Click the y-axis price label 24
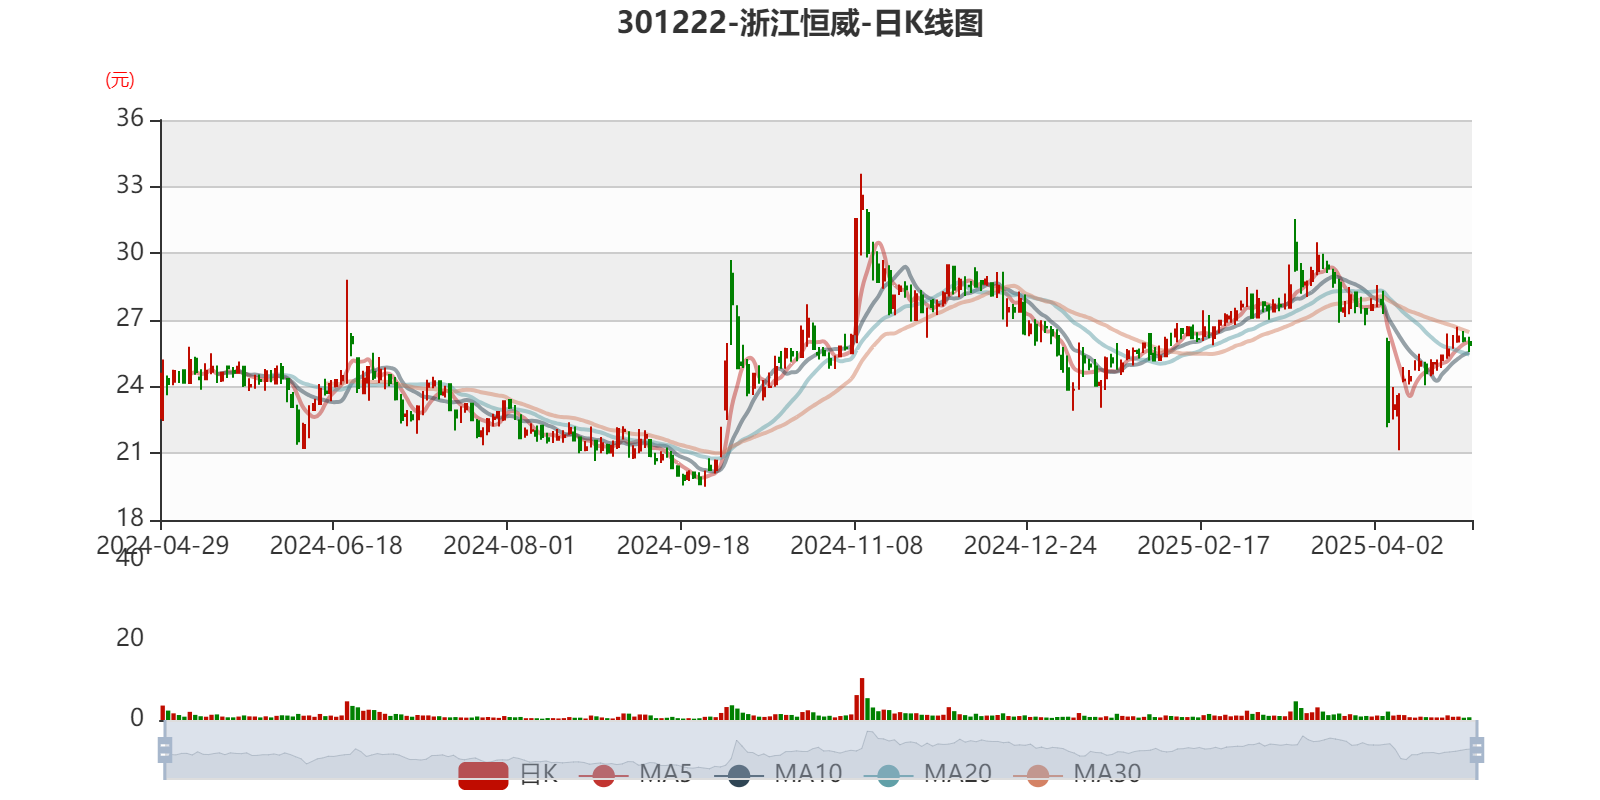 pos(130,385)
